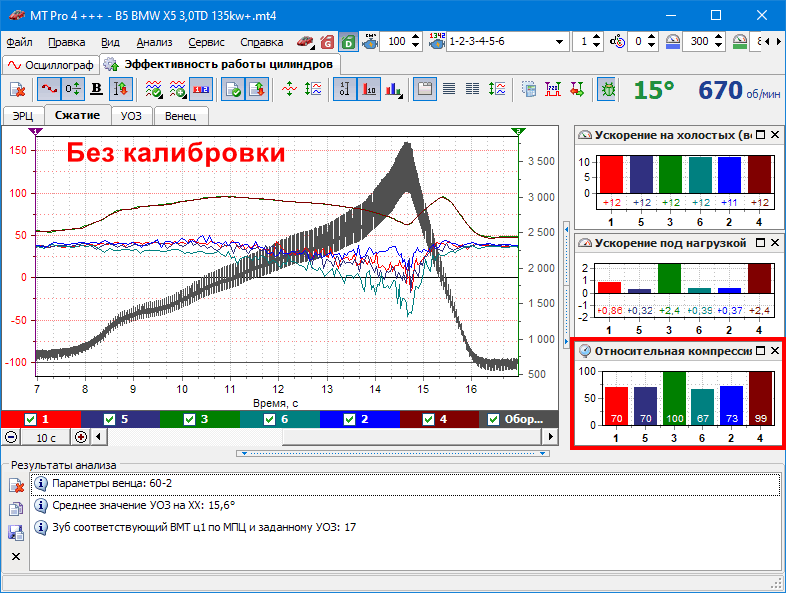786x593 pixels.
Task: Click the green gauge icon at toolbar end
Action: tap(740, 42)
